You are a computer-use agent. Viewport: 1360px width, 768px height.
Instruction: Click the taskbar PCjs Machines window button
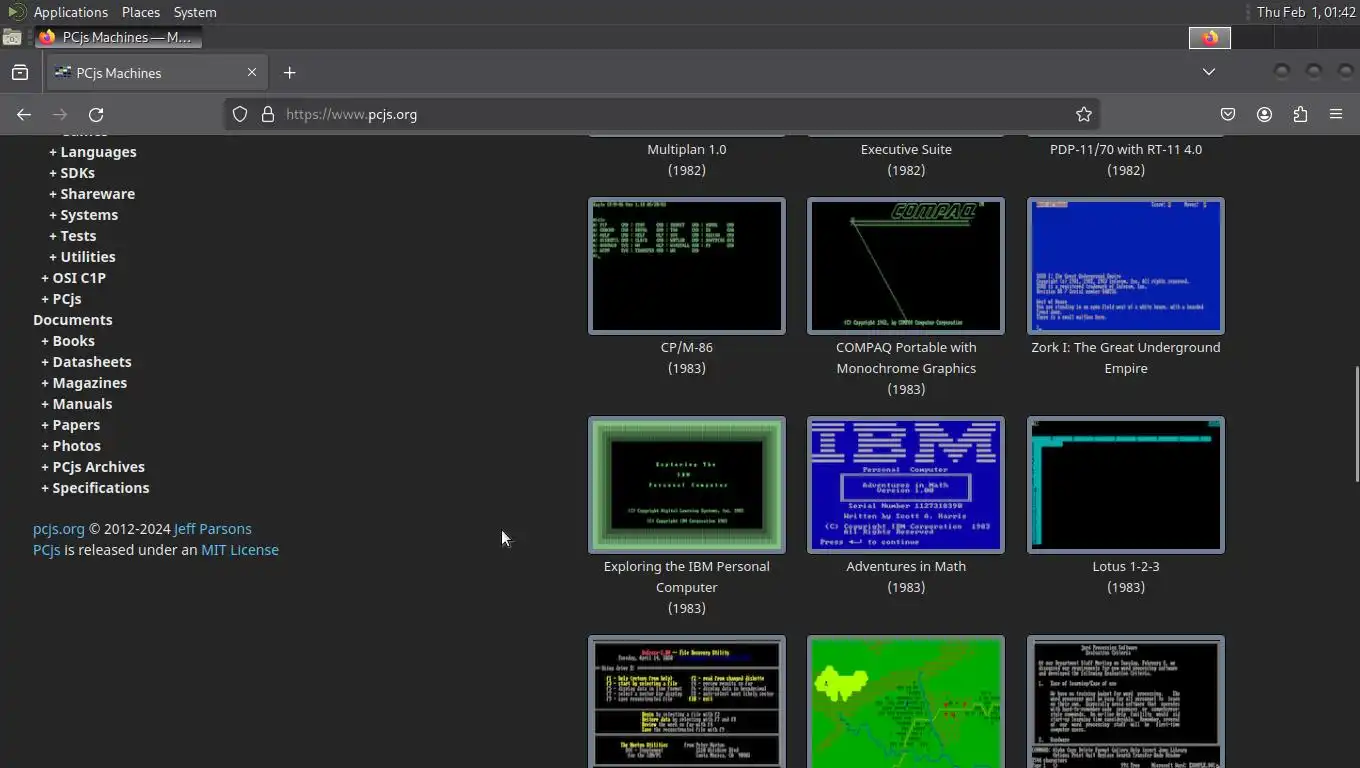pyautogui.click(x=118, y=37)
